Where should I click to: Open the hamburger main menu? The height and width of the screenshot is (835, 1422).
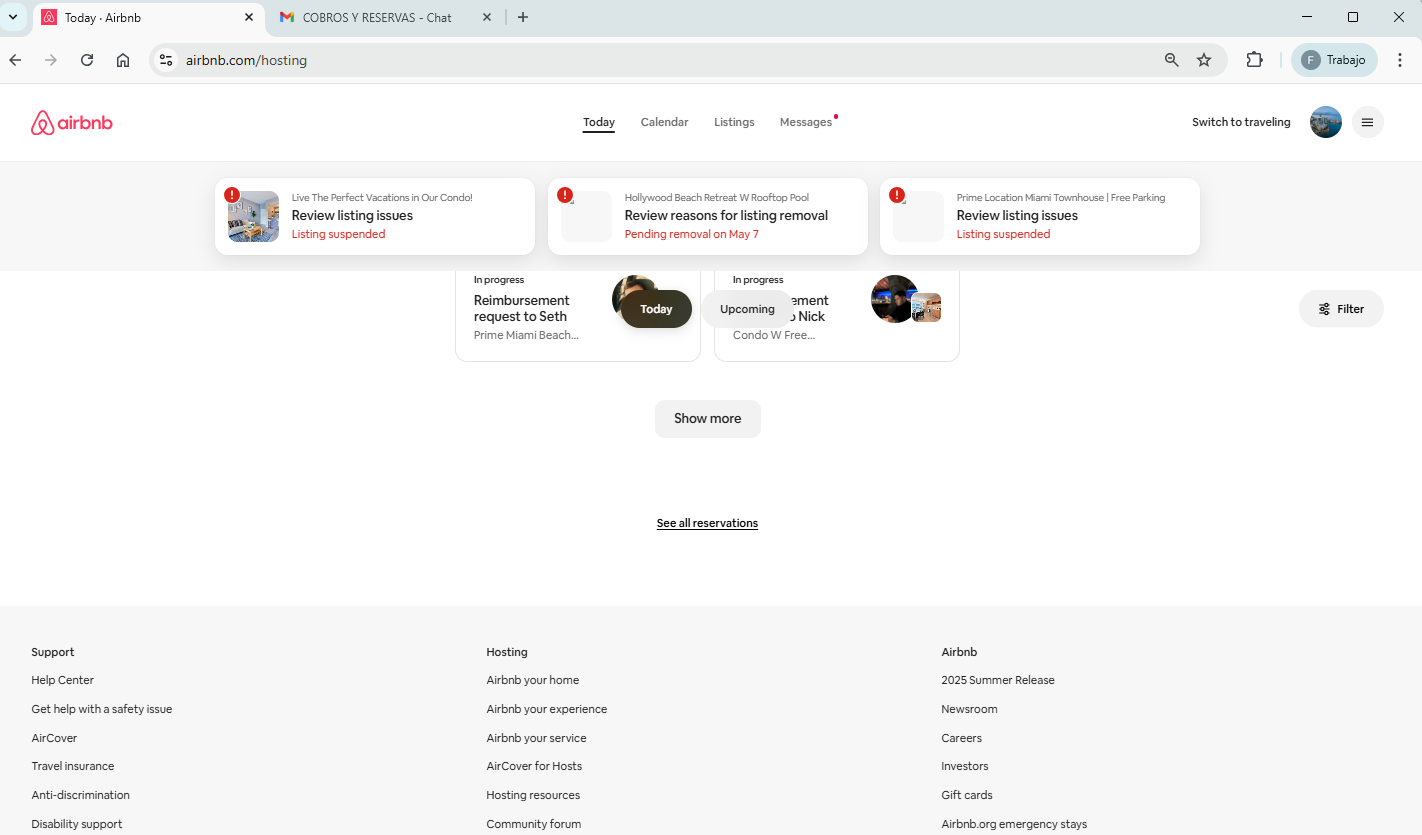click(1367, 122)
